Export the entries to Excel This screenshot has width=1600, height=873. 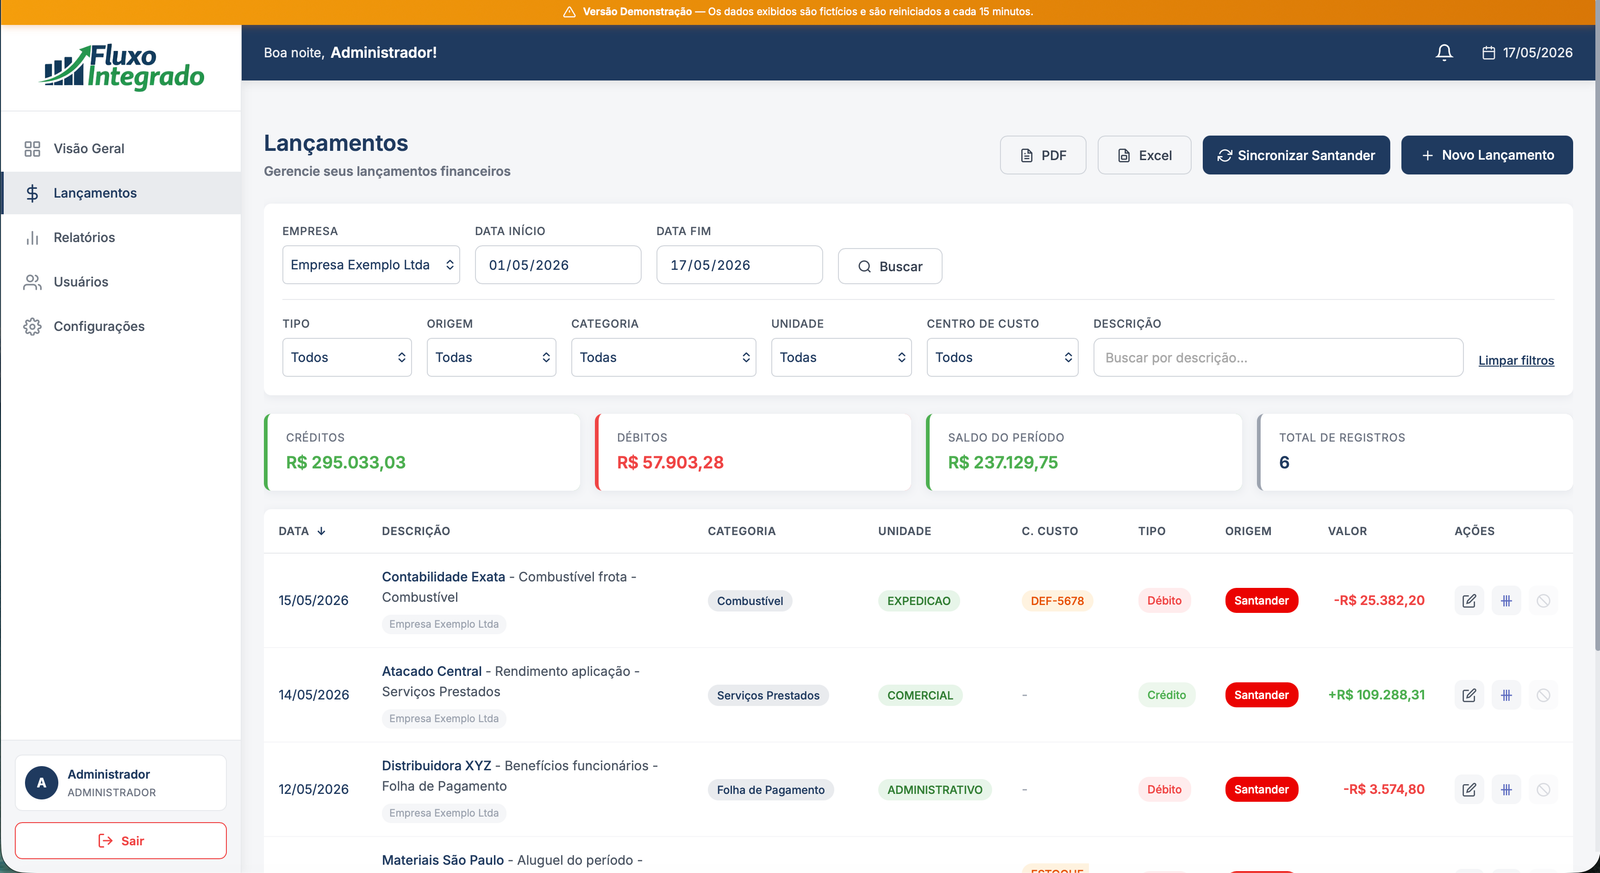pyautogui.click(x=1144, y=155)
